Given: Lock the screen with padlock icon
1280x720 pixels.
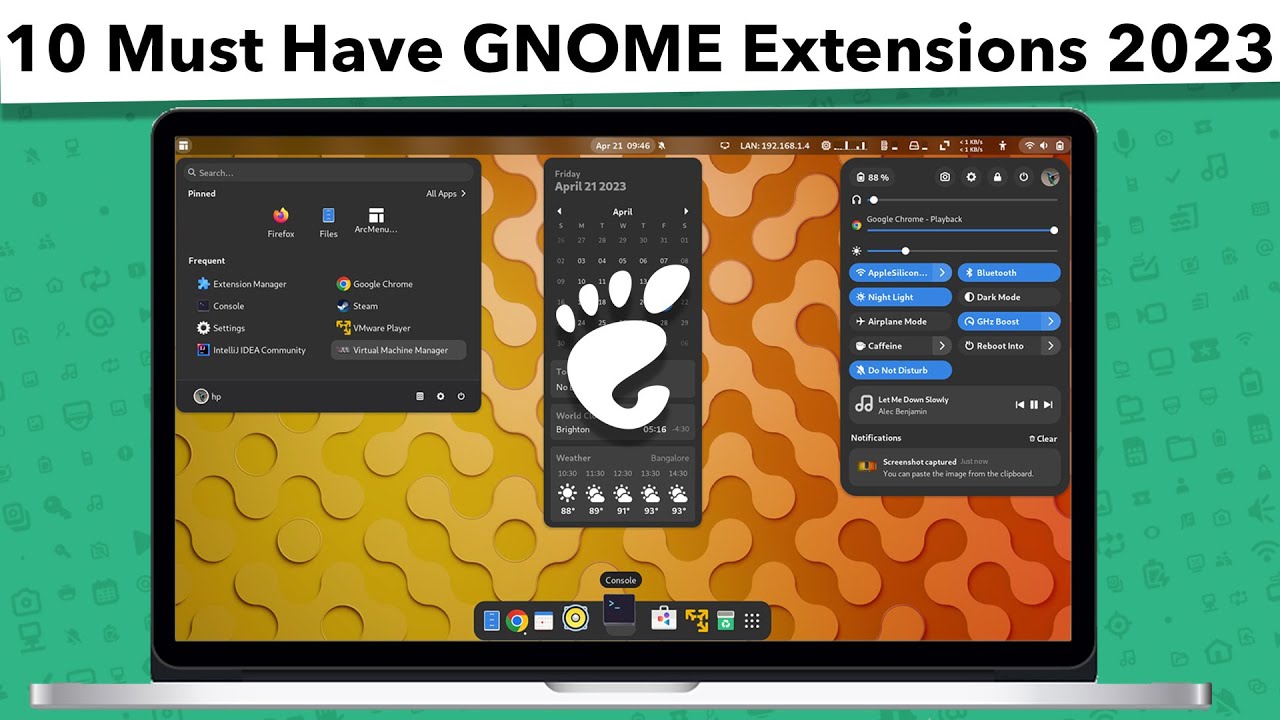Looking at the screenshot, I should (x=997, y=177).
